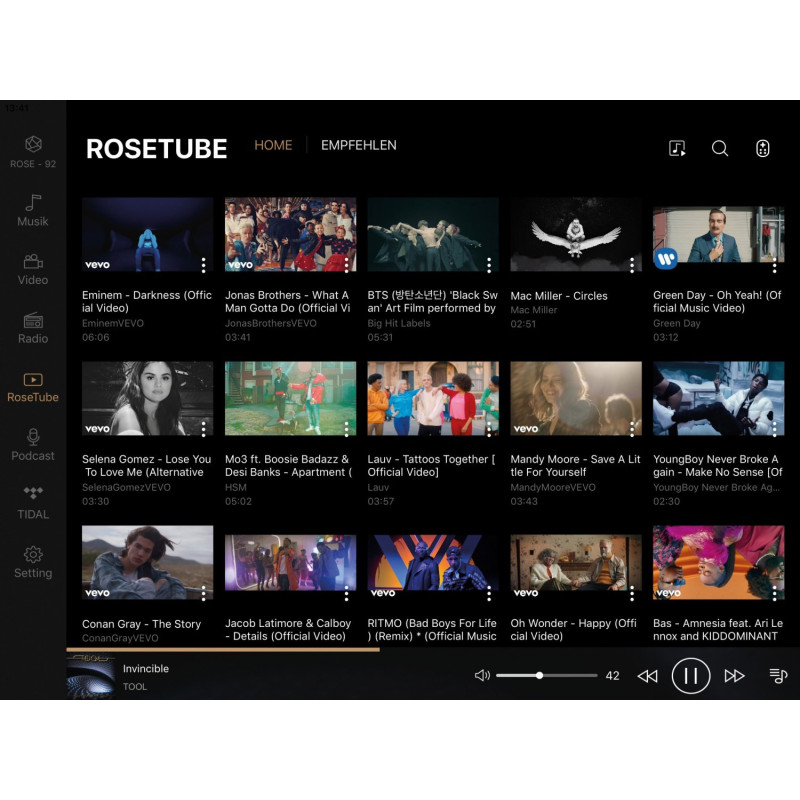The height and width of the screenshot is (800, 800).
Task: Open options menu on Bas Amnesia video
Action: tap(774, 593)
